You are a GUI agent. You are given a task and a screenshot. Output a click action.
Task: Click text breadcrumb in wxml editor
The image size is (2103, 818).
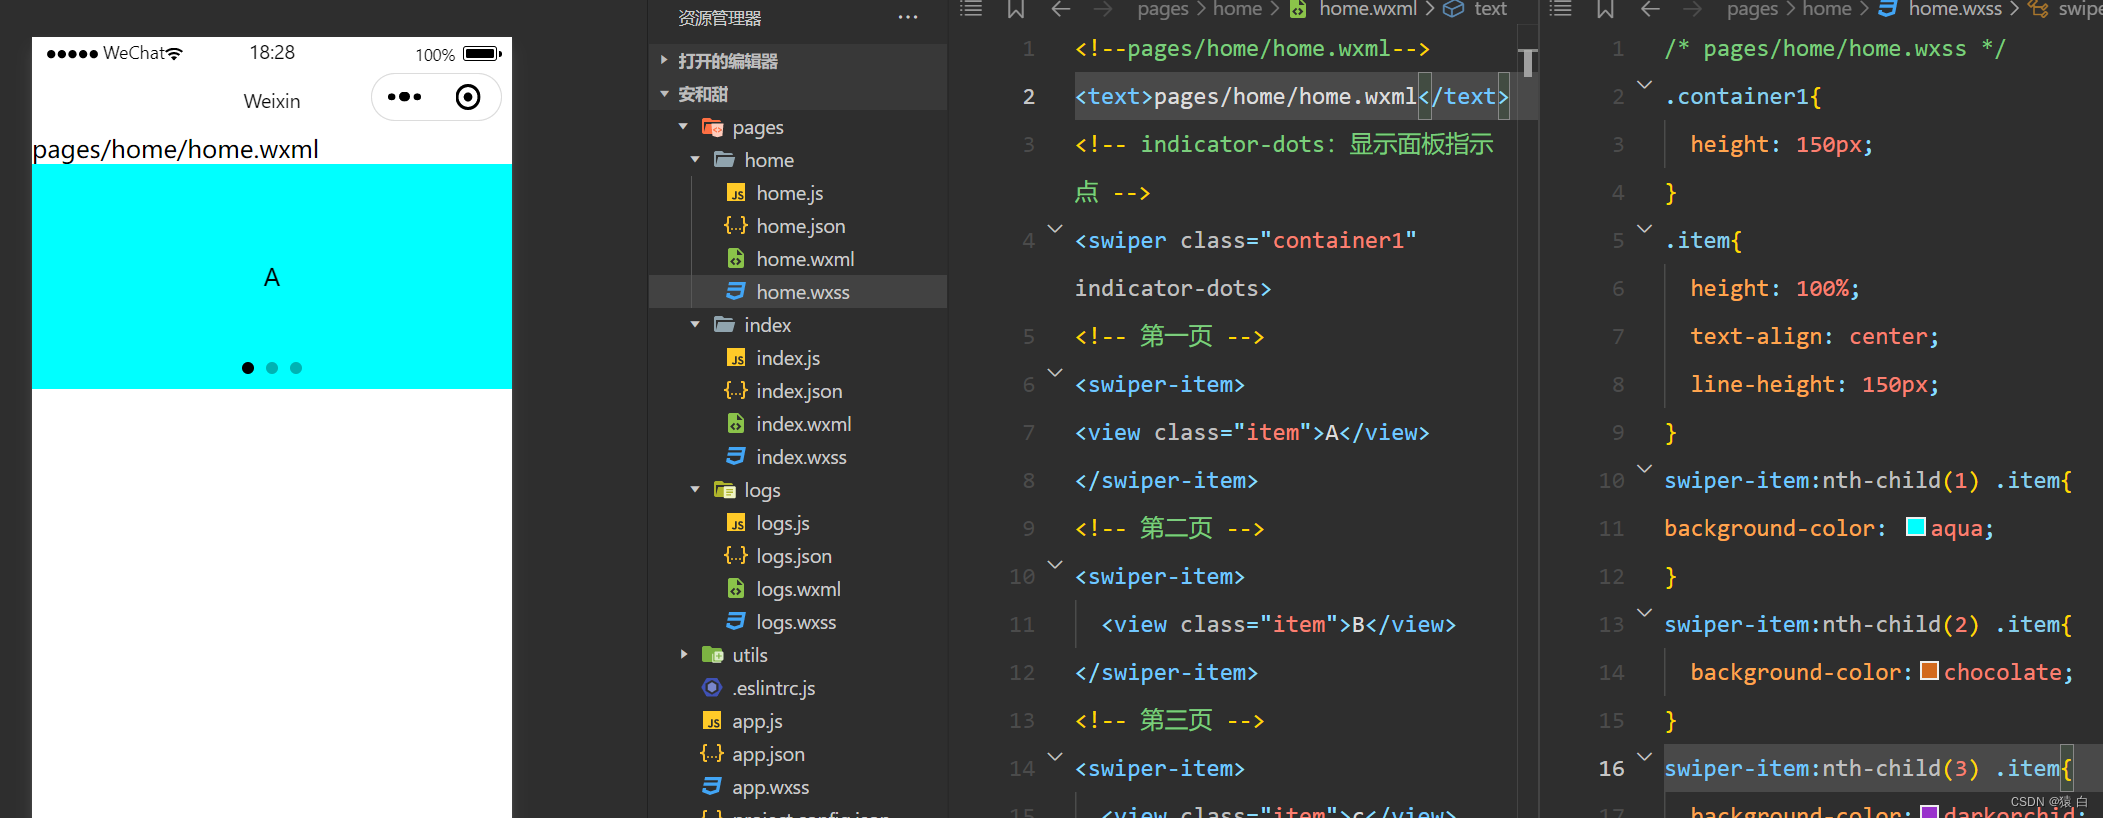(1490, 9)
